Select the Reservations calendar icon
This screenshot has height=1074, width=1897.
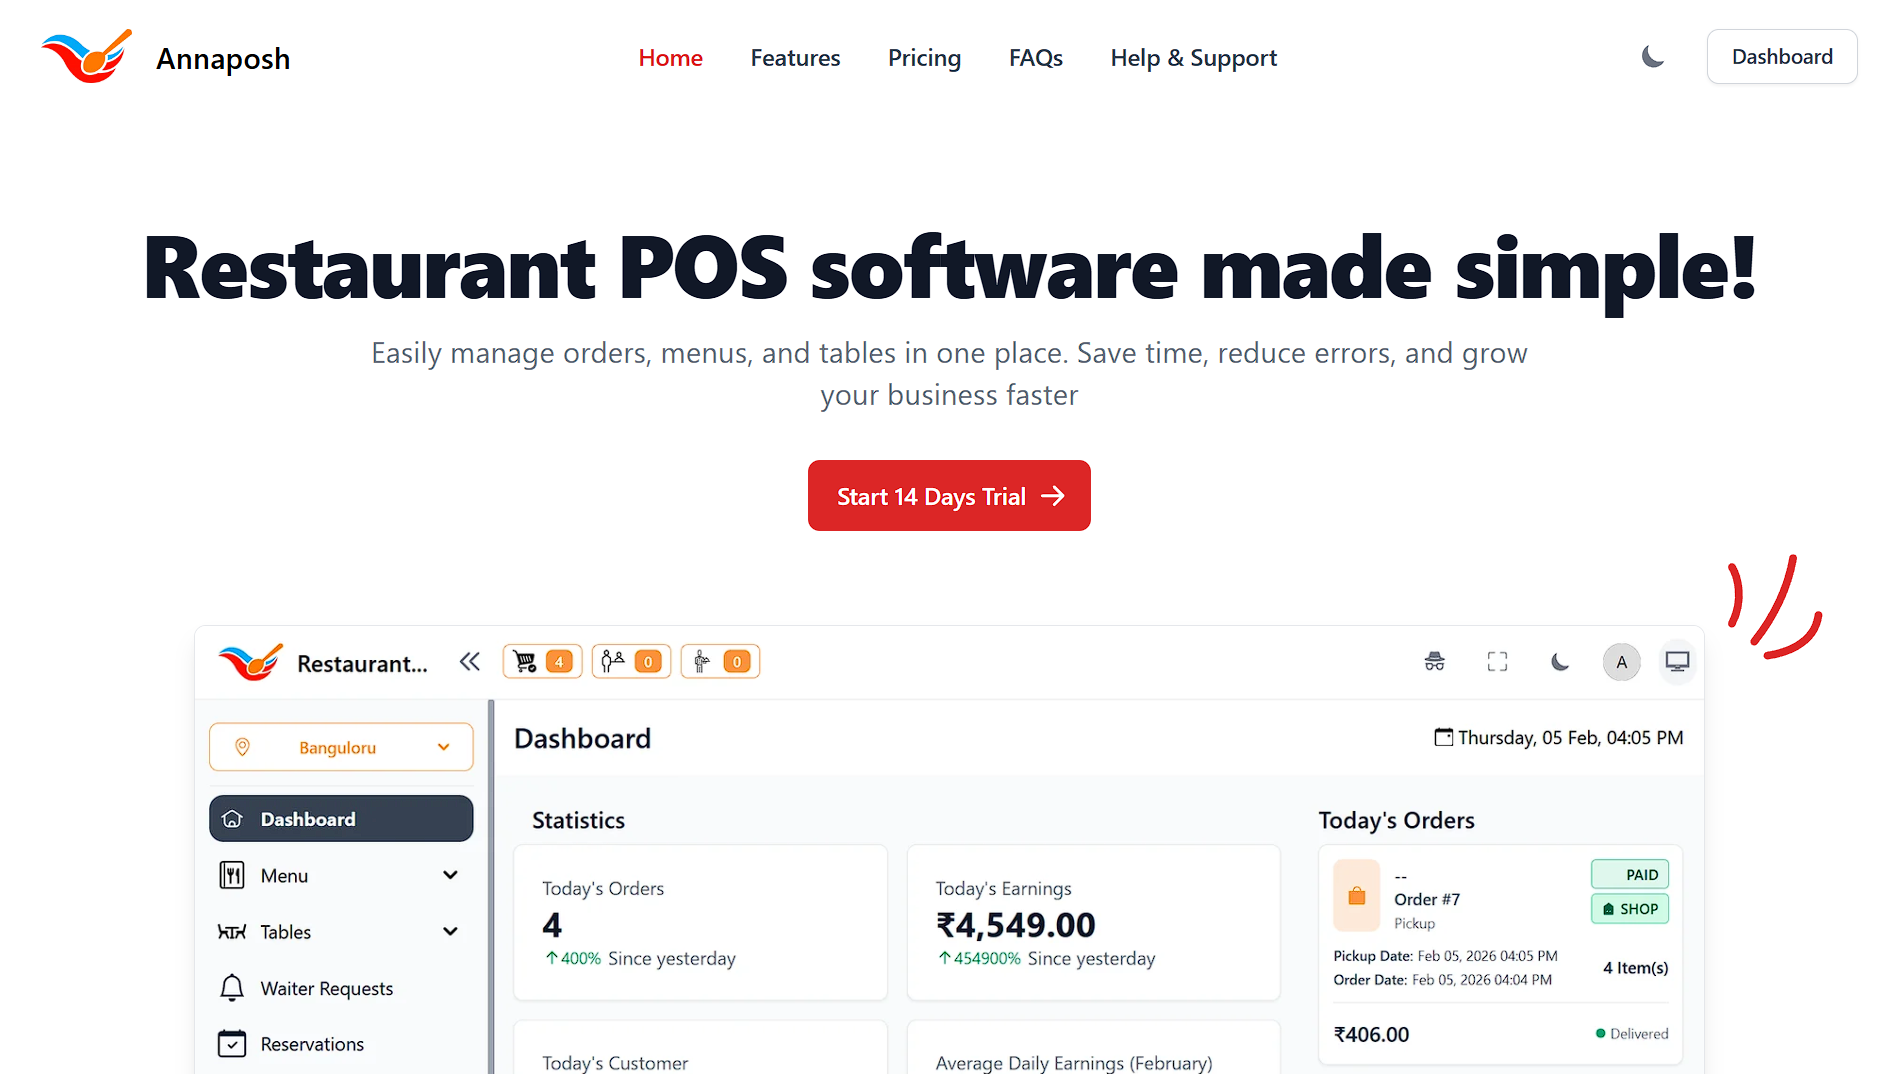point(231,1043)
